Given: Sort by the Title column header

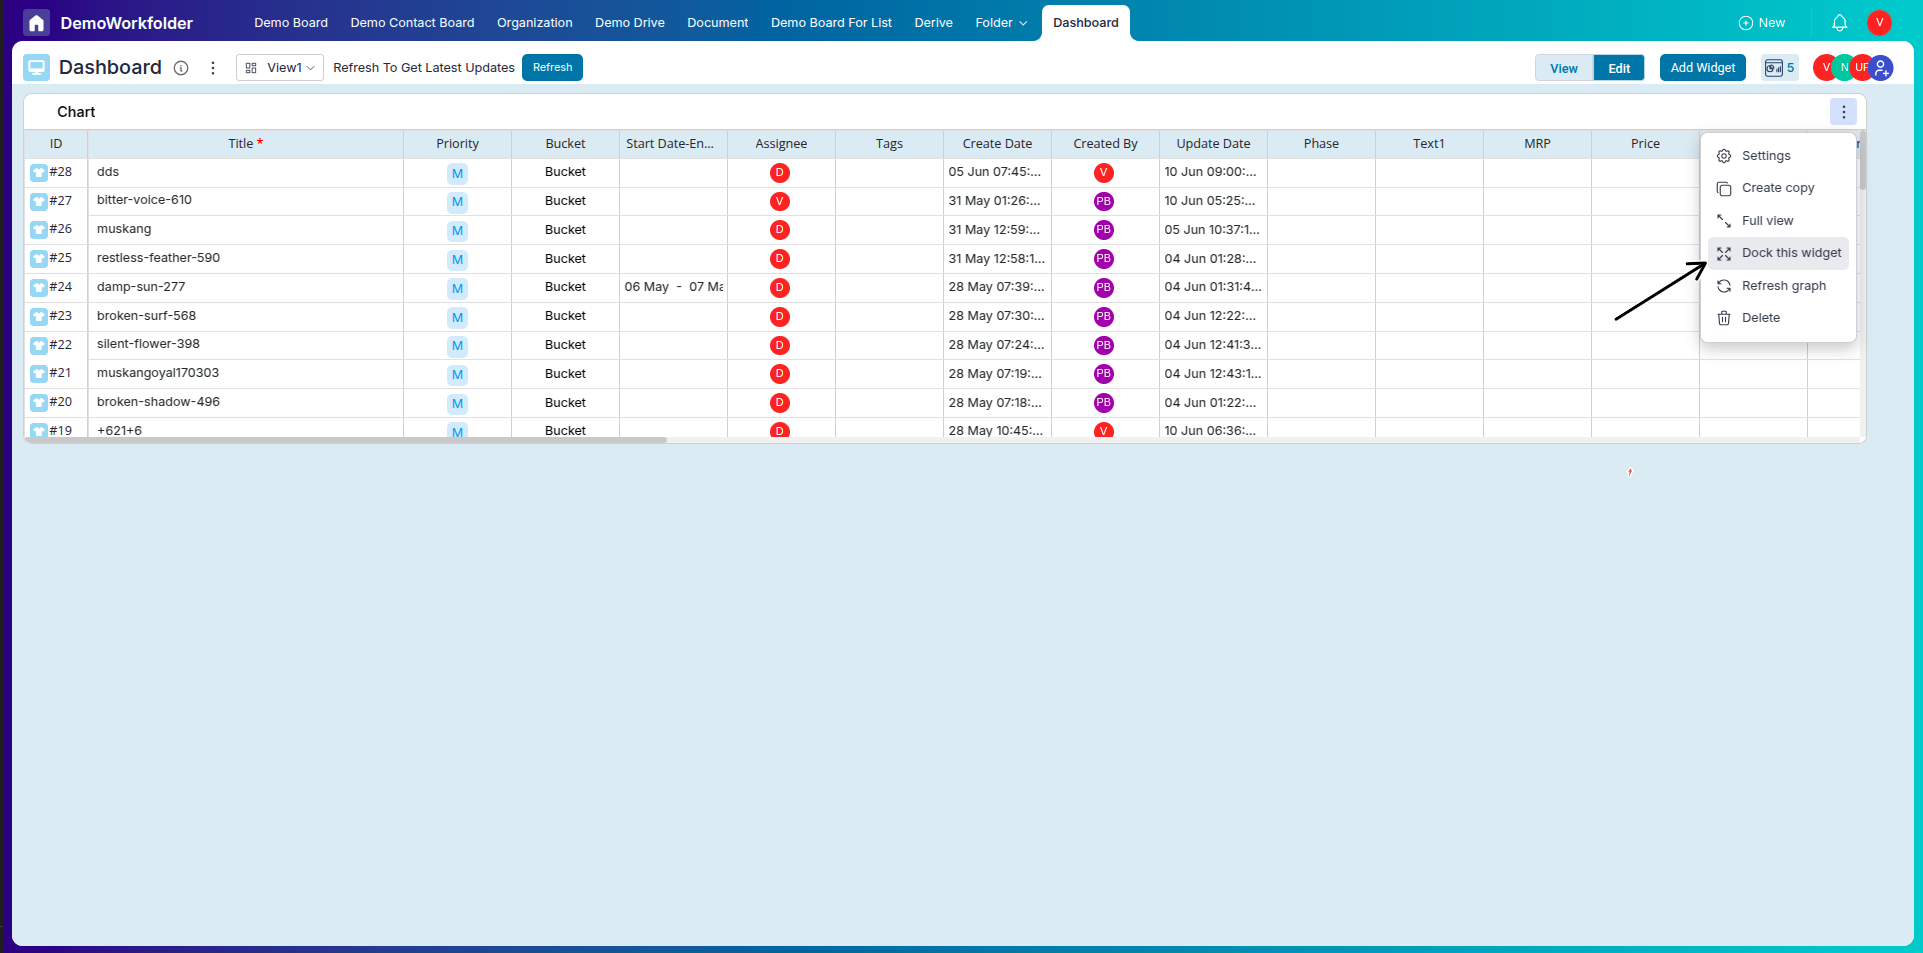Looking at the screenshot, I should click(x=245, y=144).
